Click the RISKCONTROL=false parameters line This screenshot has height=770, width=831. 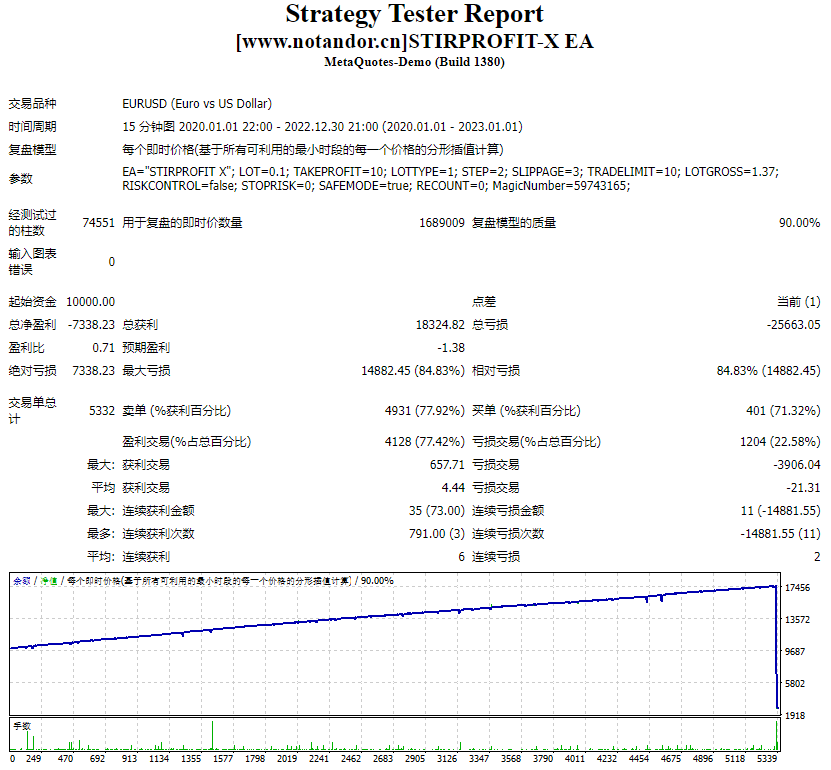pos(376,186)
